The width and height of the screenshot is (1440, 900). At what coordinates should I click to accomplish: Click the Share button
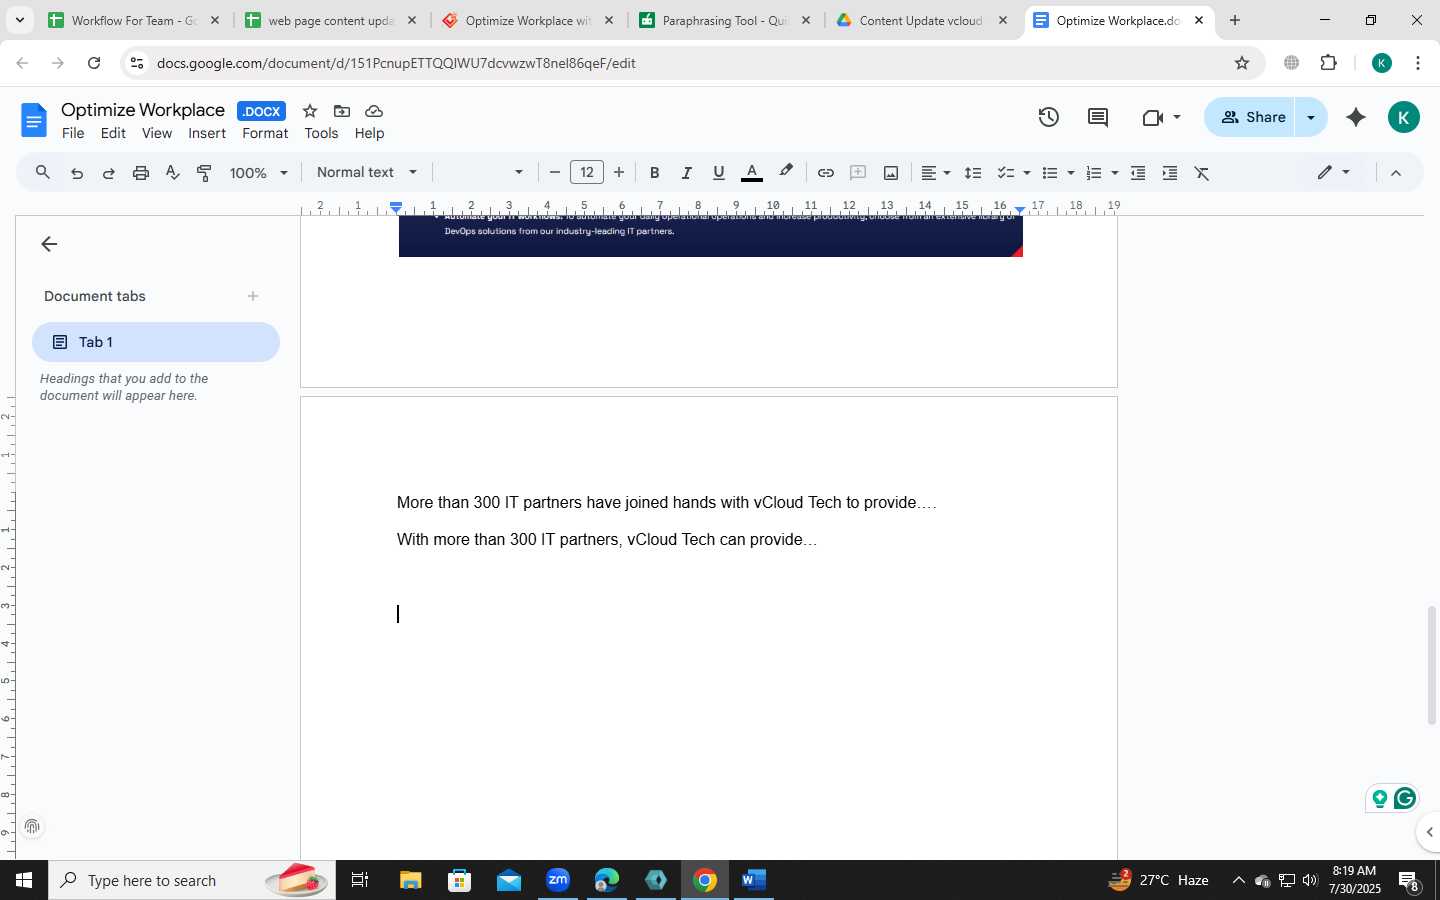click(1250, 117)
